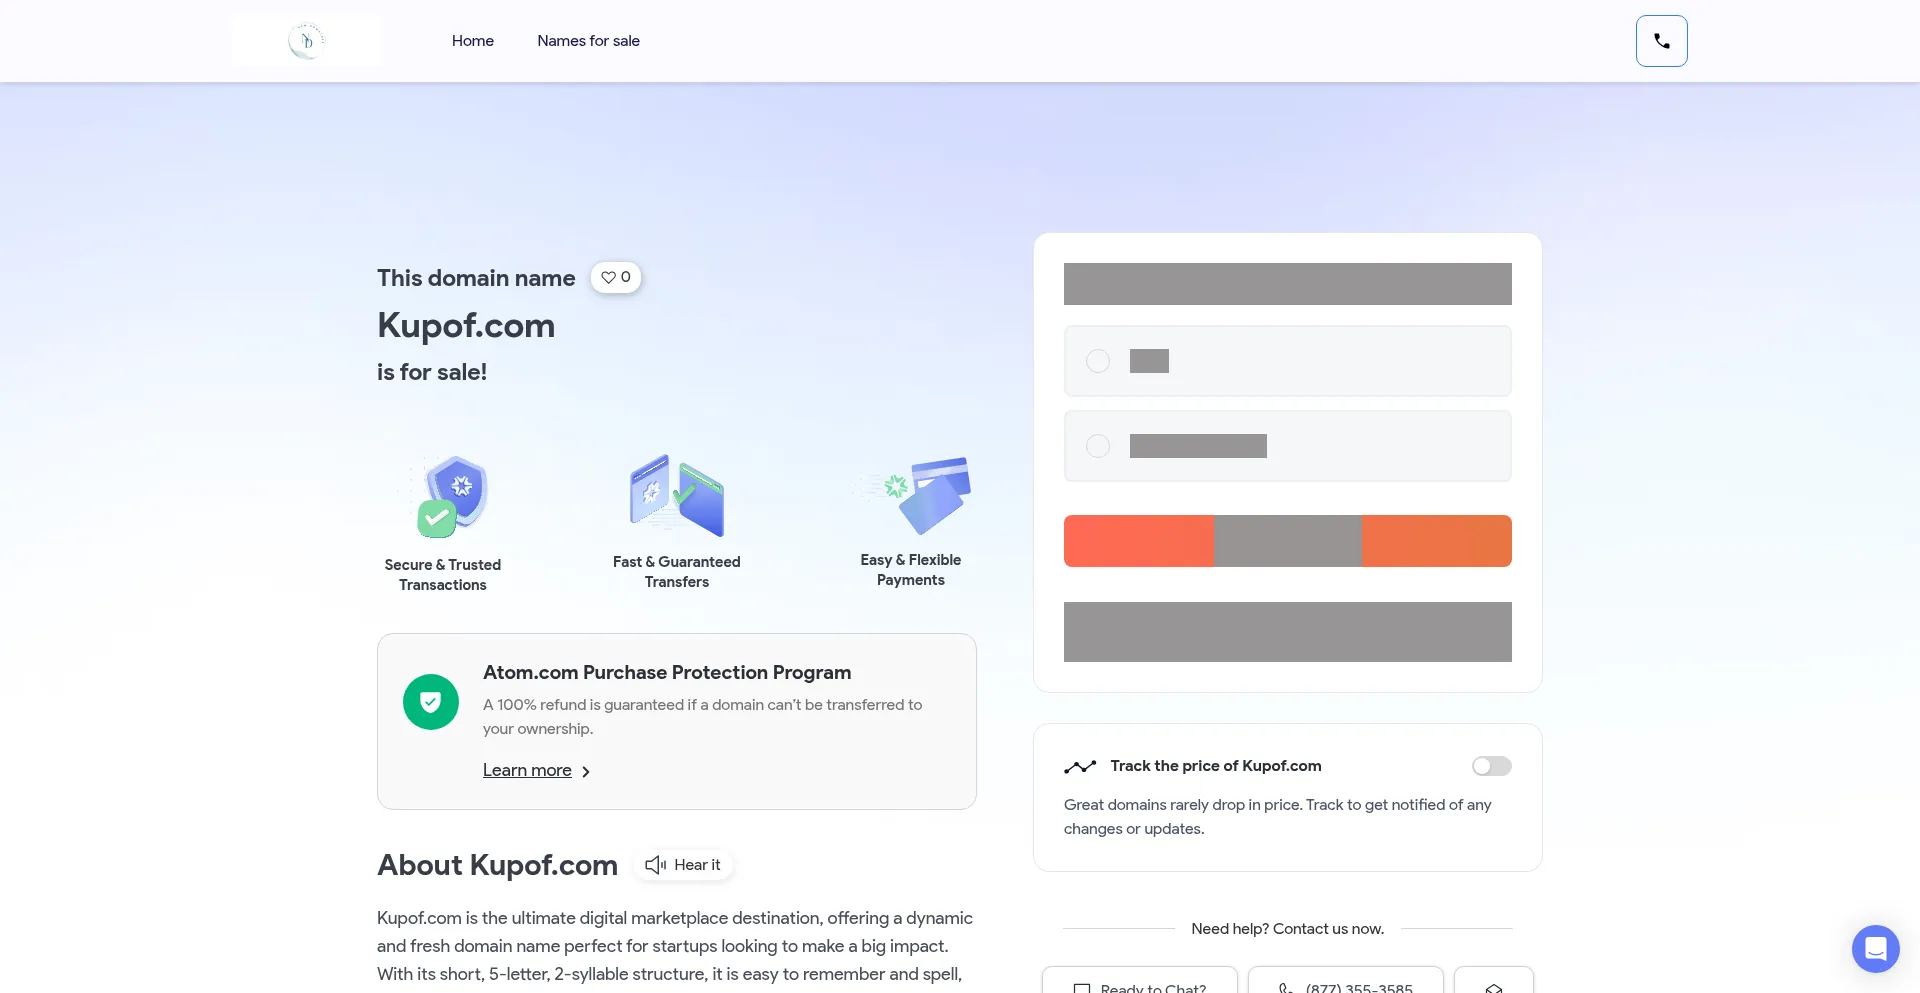1920x993 pixels.
Task: Open the Home menu item
Action: click(473, 41)
